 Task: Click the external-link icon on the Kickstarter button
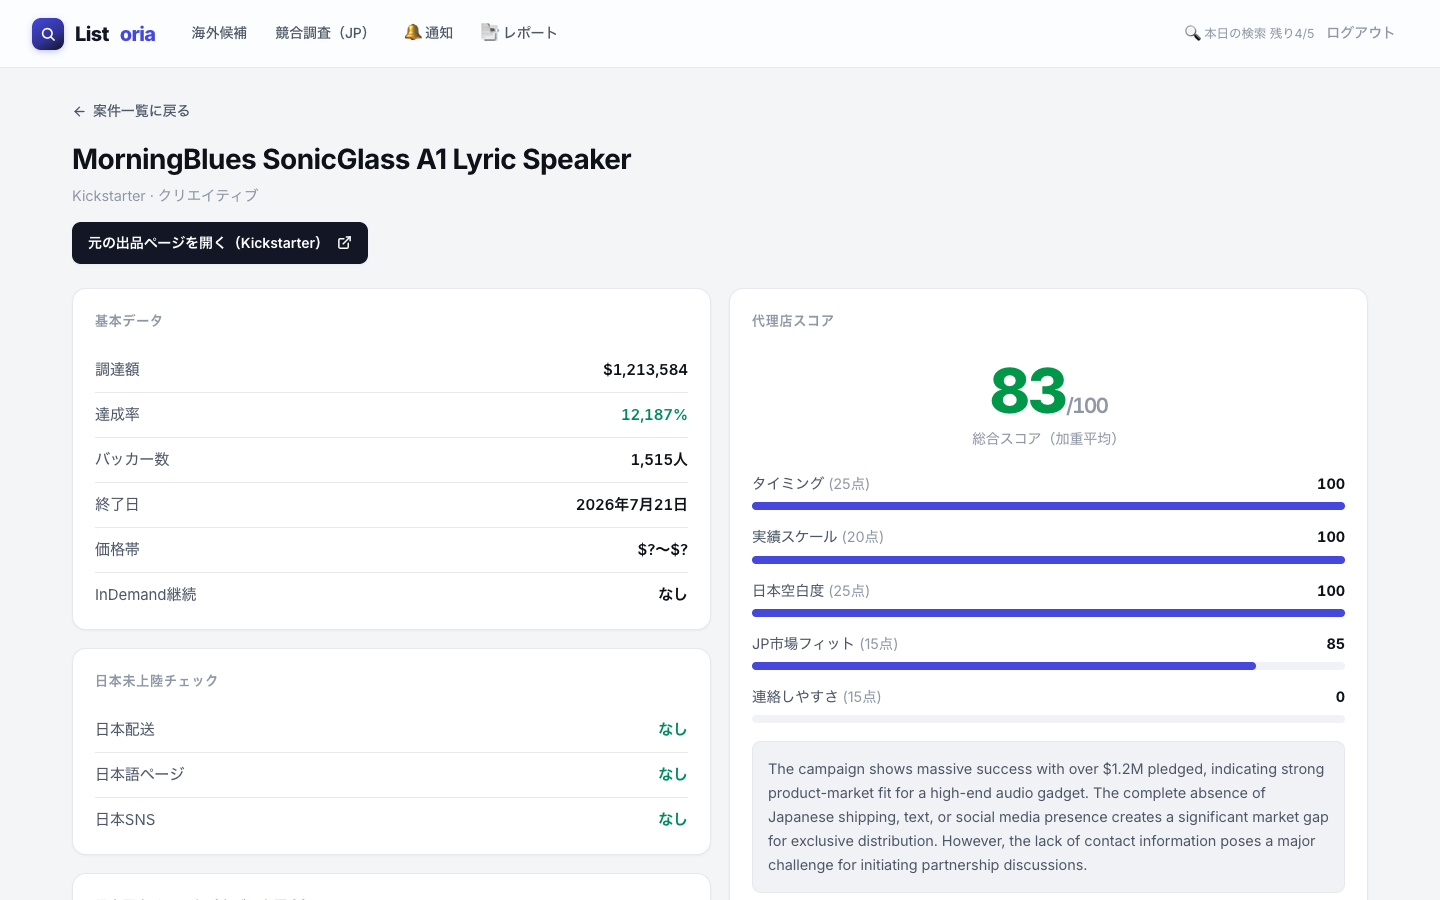(x=345, y=243)
